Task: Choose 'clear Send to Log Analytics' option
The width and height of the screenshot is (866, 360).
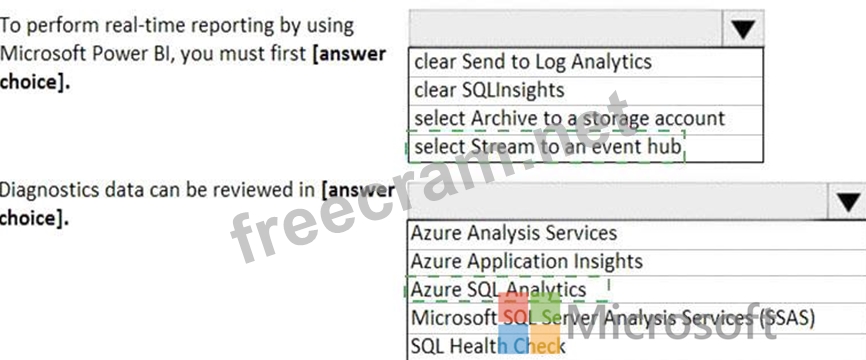Action: (x=586, y=62)
